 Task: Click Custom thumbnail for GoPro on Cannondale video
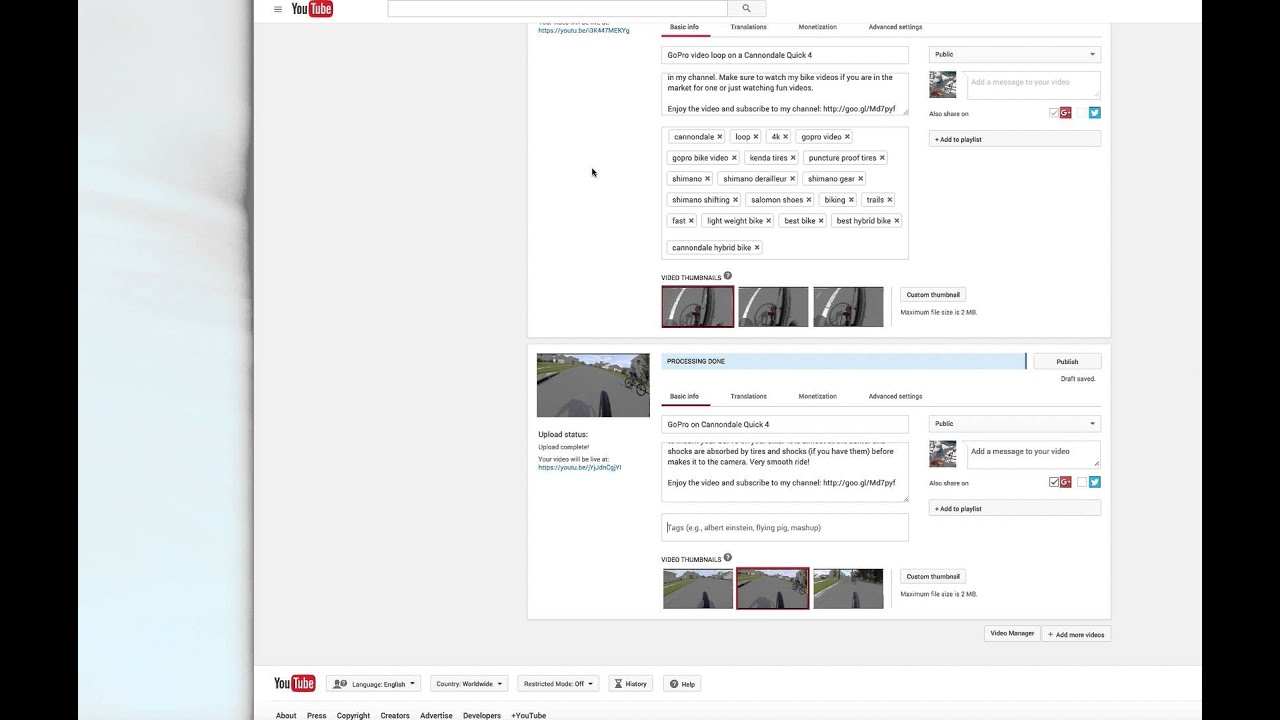tap(933, 577)
